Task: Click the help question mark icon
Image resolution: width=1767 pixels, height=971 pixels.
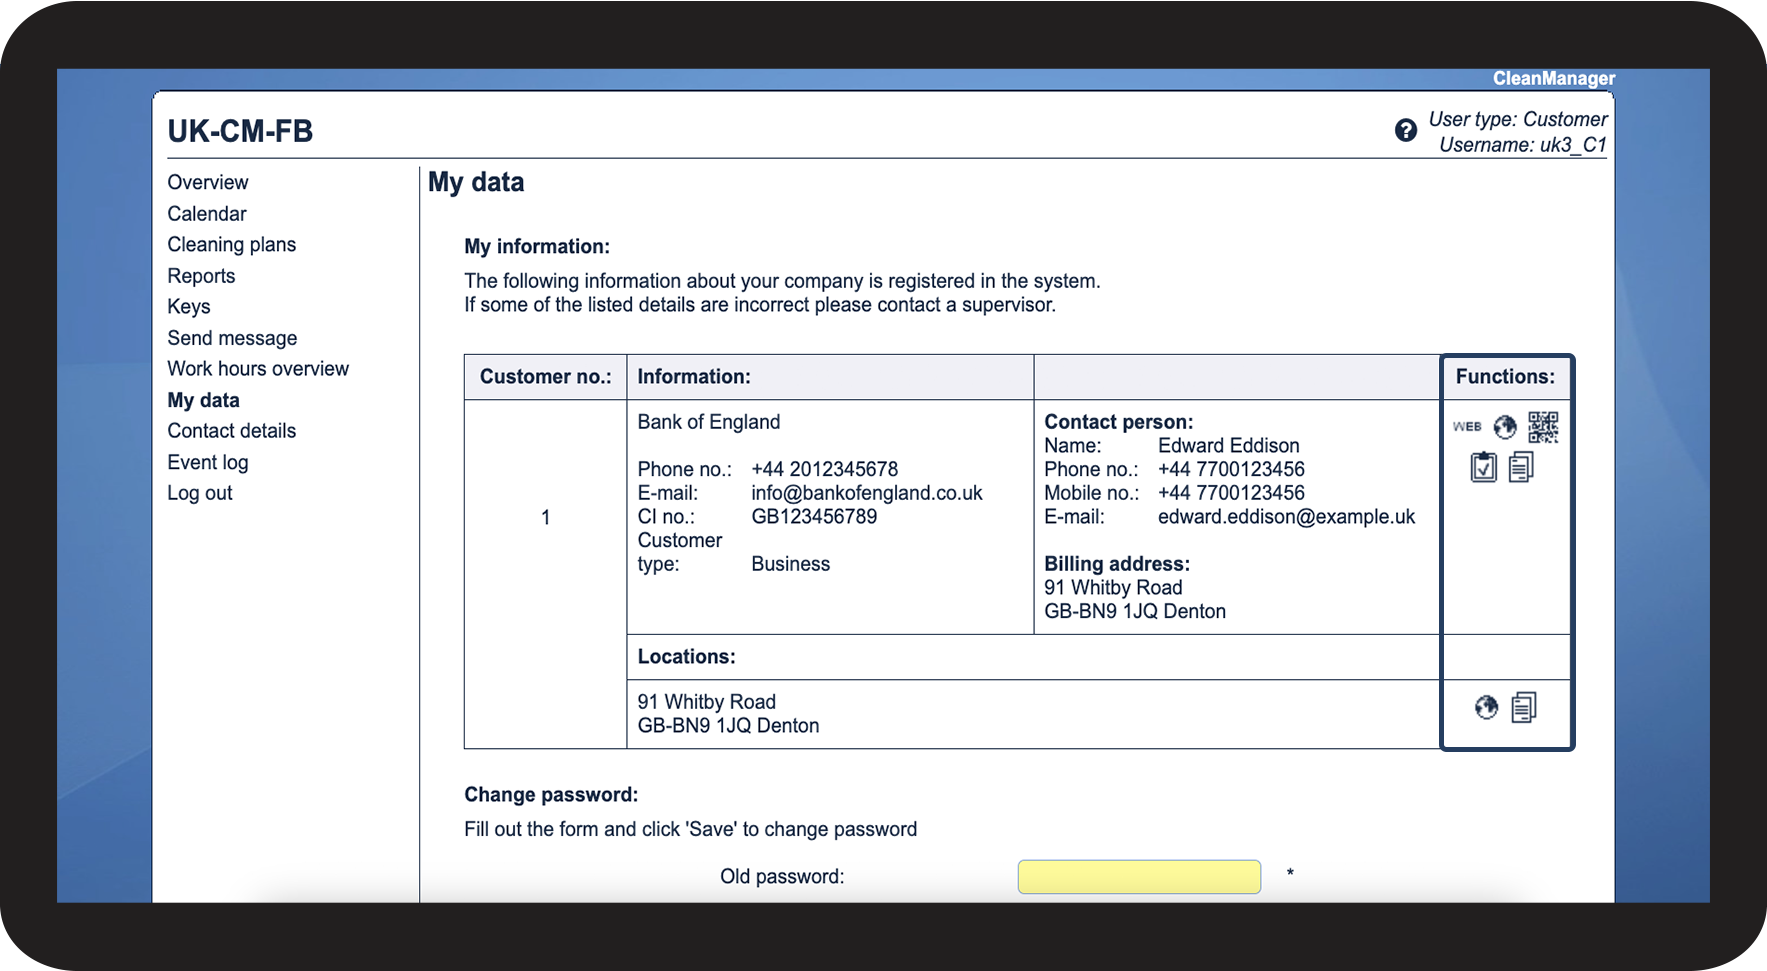Action: click(1406, 131)
